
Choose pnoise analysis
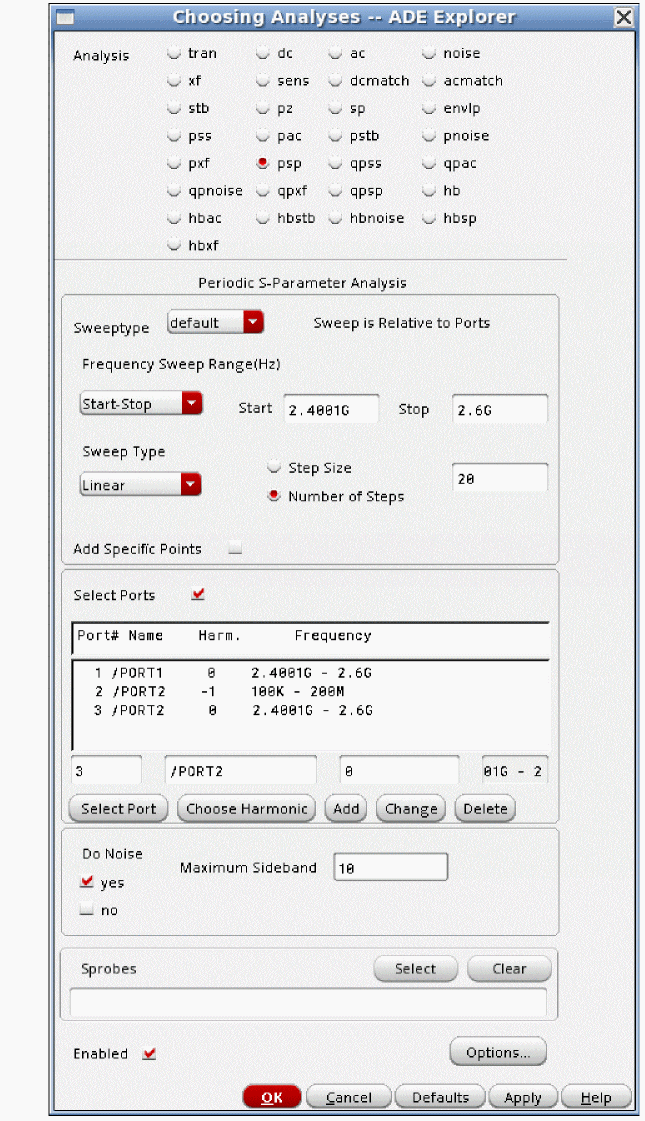tap(429, 136)
